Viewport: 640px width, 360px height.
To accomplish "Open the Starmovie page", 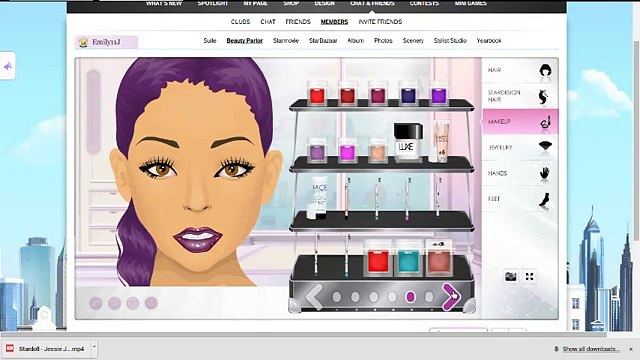I will 286,41.
